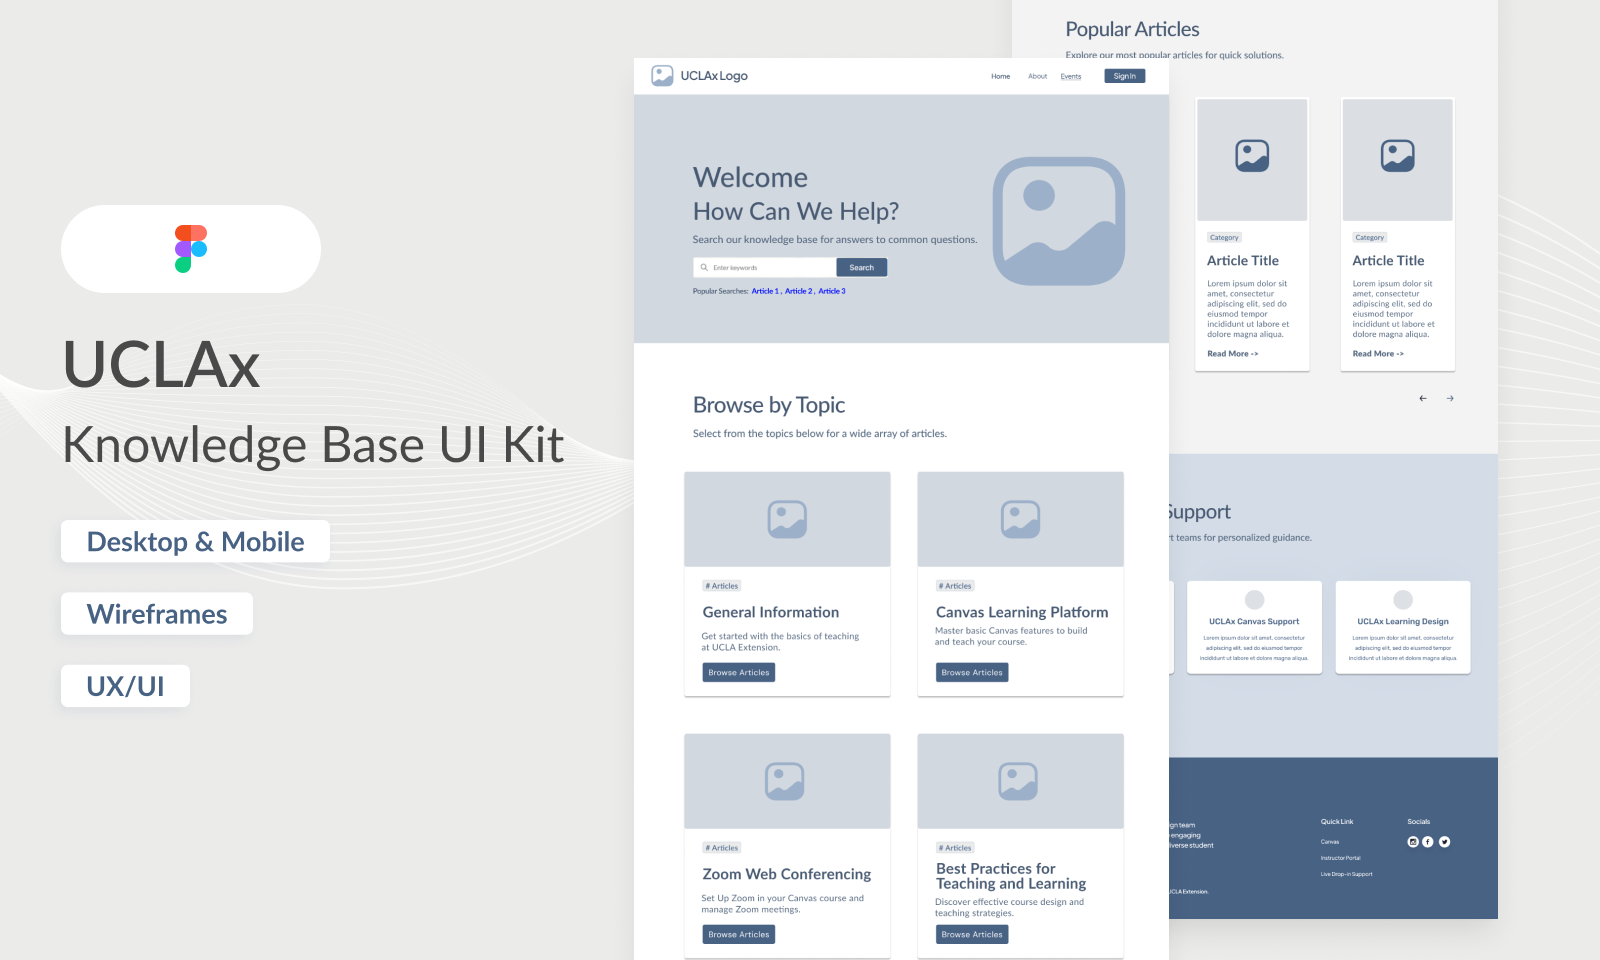The height and width of the screenshot is (960, 1600).
Task: Select About in the navigation bar
Action: [1037, 76]
